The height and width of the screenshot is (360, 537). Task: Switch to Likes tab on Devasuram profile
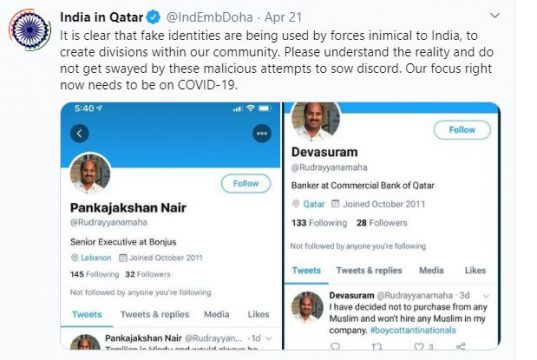pyautogui.click(x=475, y=270)
